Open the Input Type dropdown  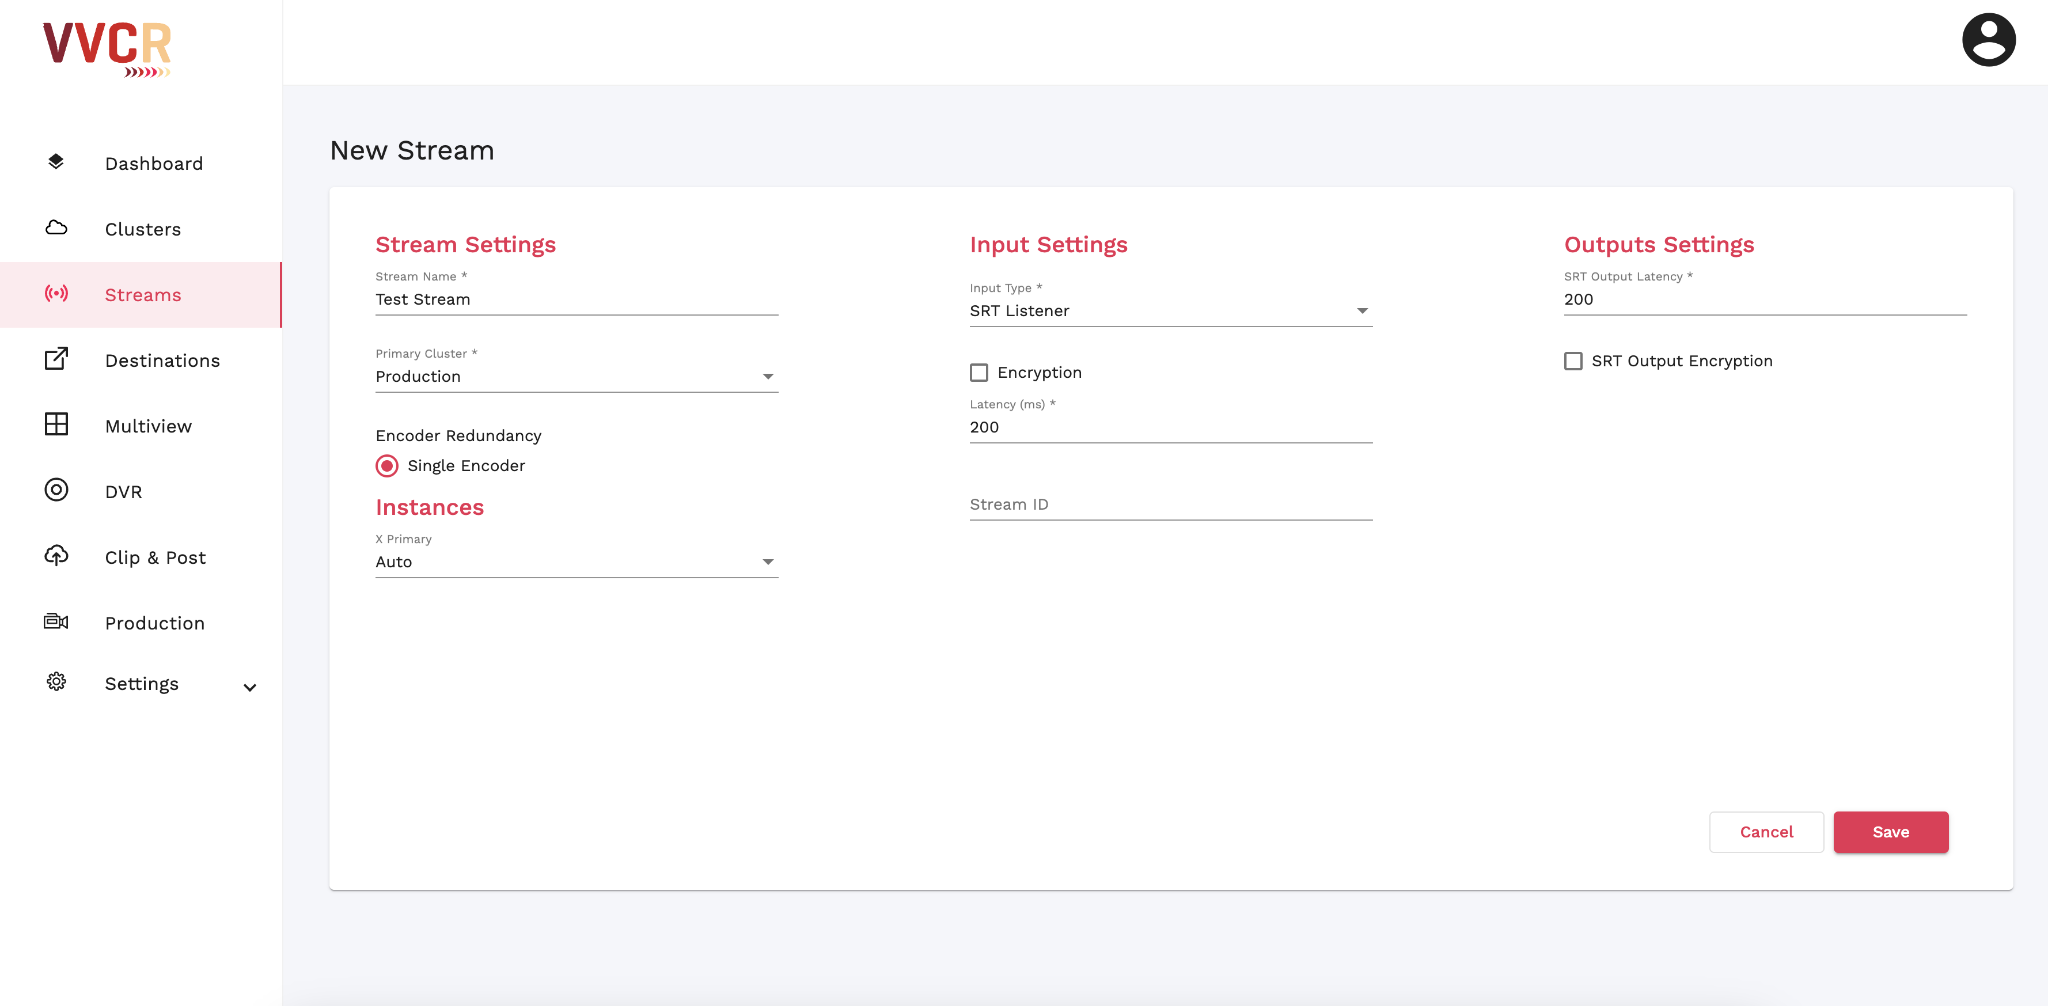point(1170,311)
